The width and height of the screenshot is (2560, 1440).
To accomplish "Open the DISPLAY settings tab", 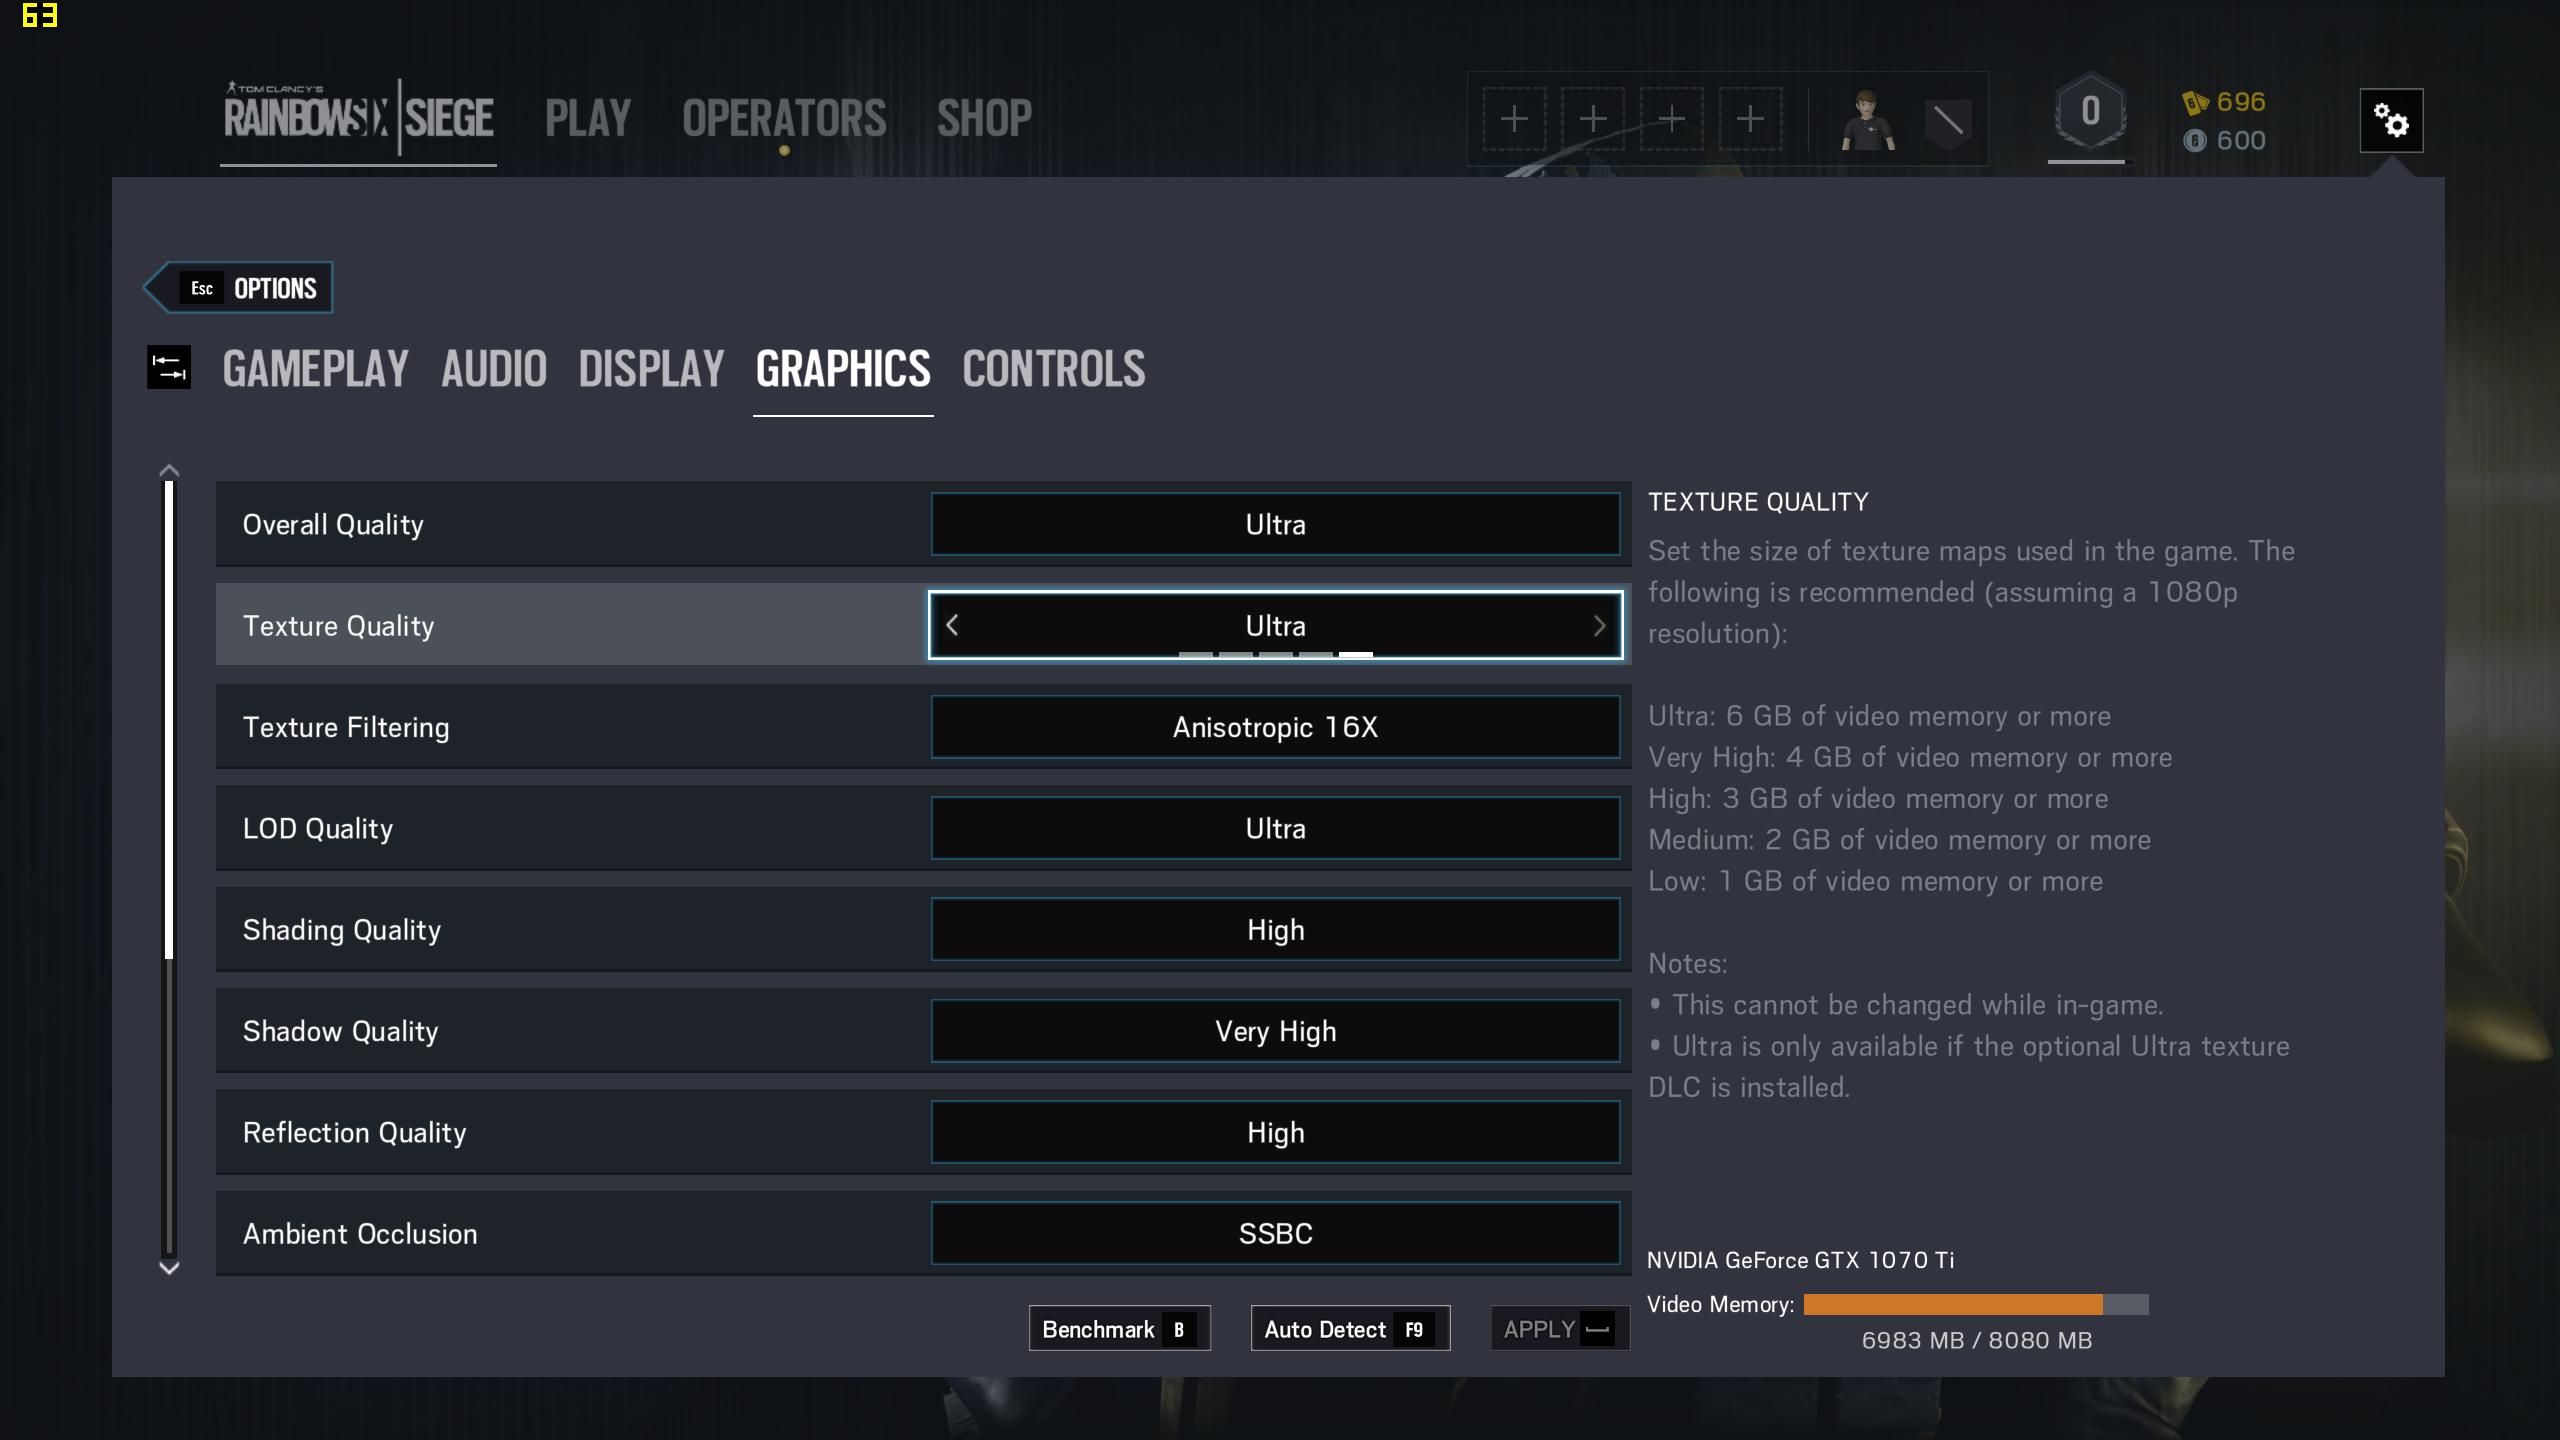I will [x=651, y=367].
